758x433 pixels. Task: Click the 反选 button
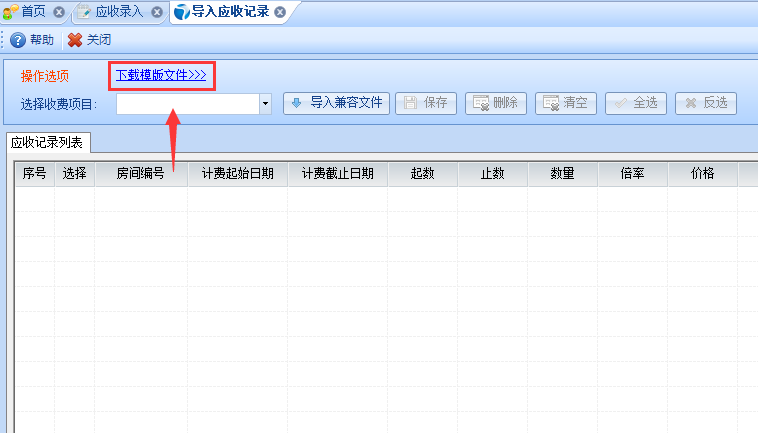tap(706, 103)
